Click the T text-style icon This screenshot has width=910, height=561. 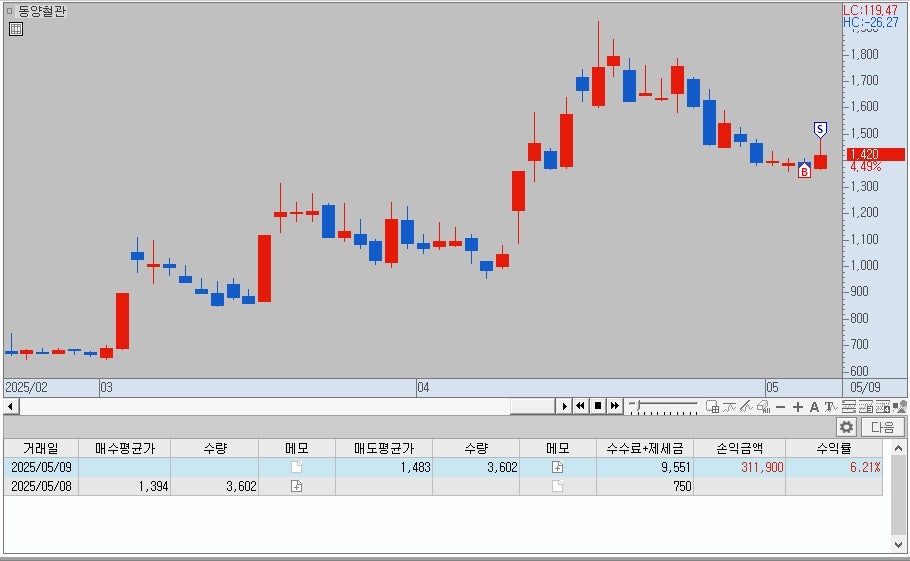(830, 407)
